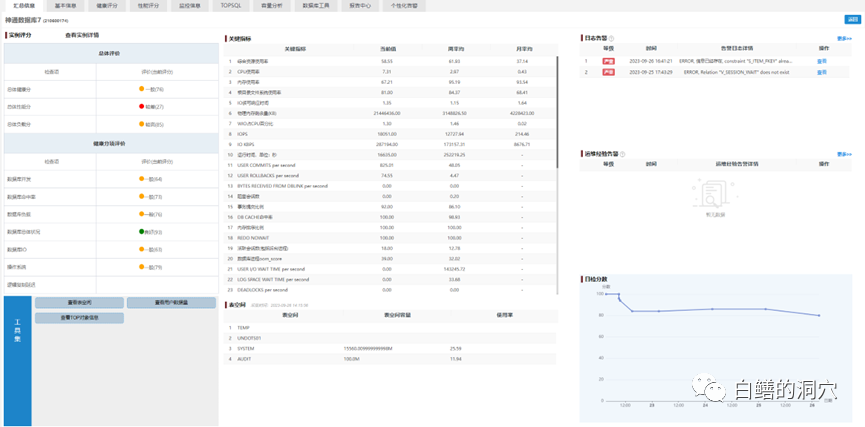Click 查看 link for the first log alert

point(822,61)
